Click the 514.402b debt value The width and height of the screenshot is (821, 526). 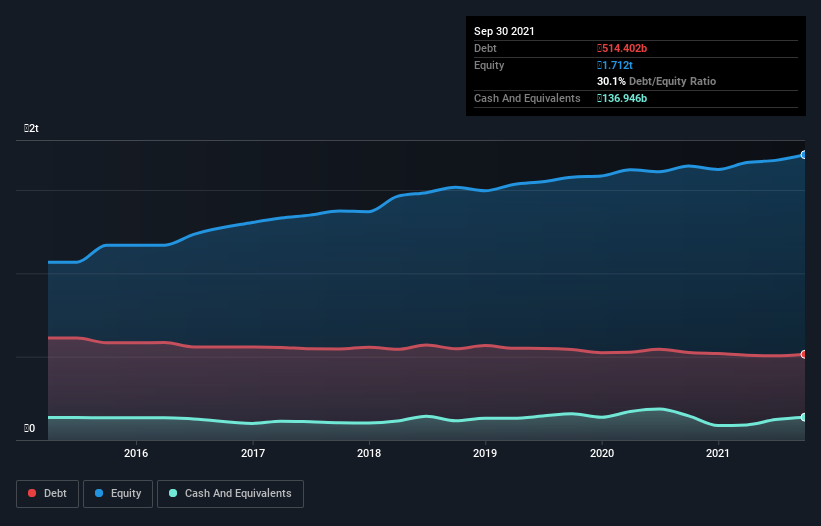(x=622, y=48)
